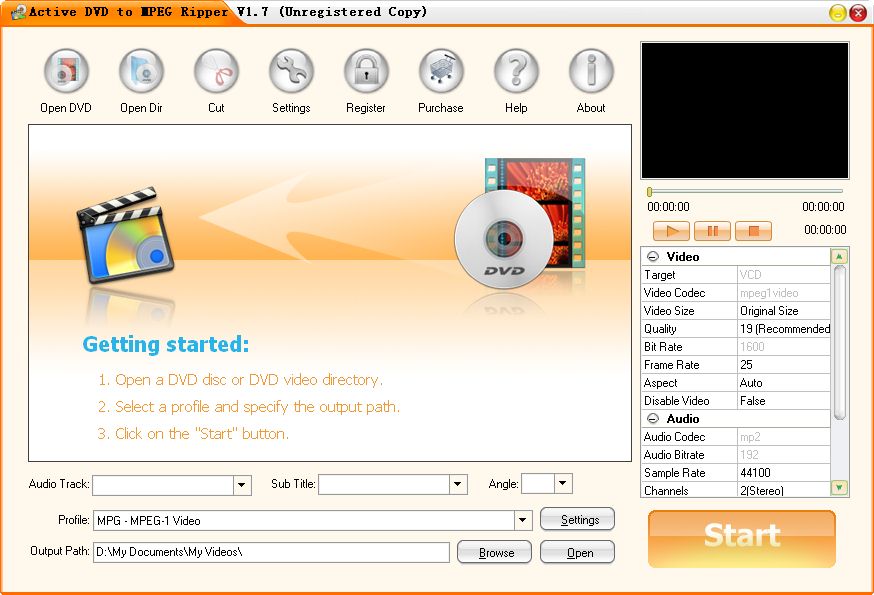Viewport: 874px width, 595px height.
Task: Select the Quality value 19 (Recommended
Action: pyautogui.click(x=784, y=329)
